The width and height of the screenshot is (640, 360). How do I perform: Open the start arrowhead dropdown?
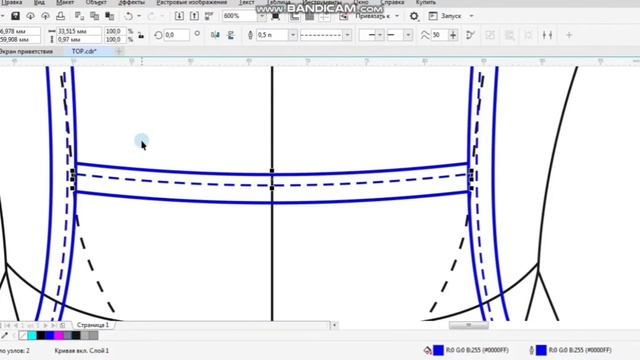[380, 35]
